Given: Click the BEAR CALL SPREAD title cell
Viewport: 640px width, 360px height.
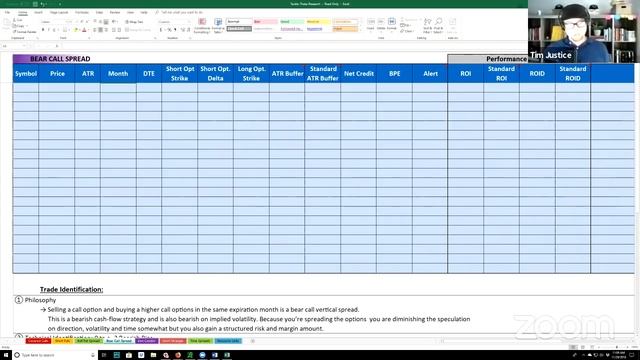Looking at the screenshot, I should click(60, 59).
